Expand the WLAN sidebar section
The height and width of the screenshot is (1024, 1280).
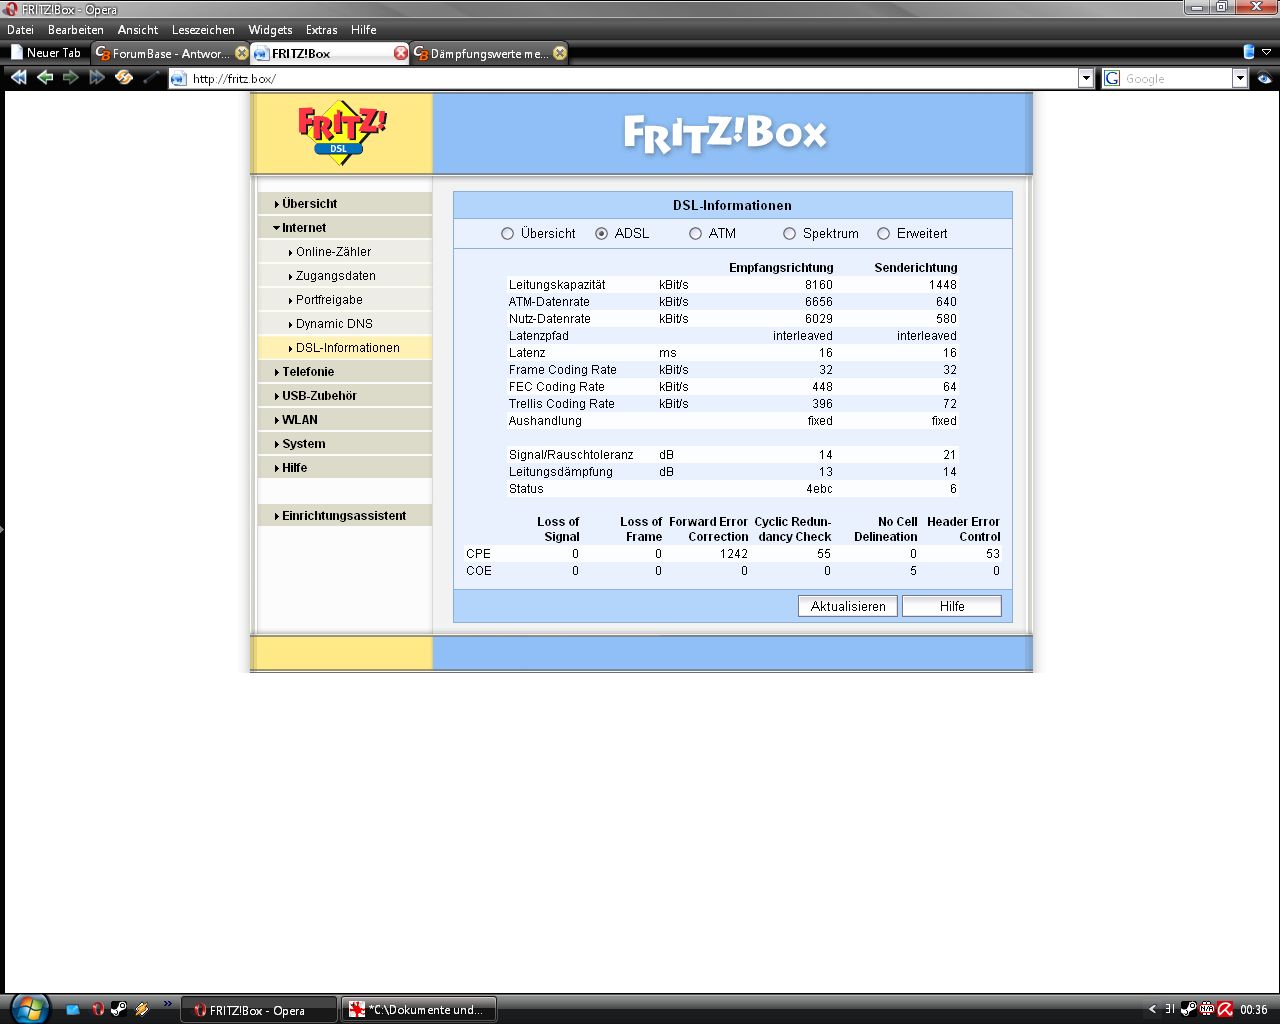[x=345, y=419]
